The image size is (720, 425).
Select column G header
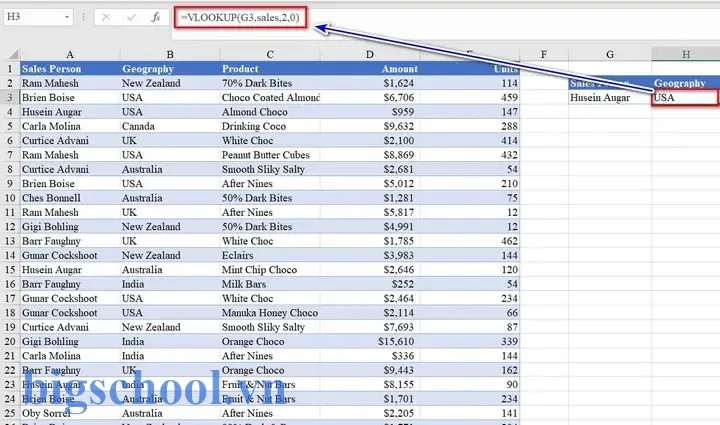point(610,55)
